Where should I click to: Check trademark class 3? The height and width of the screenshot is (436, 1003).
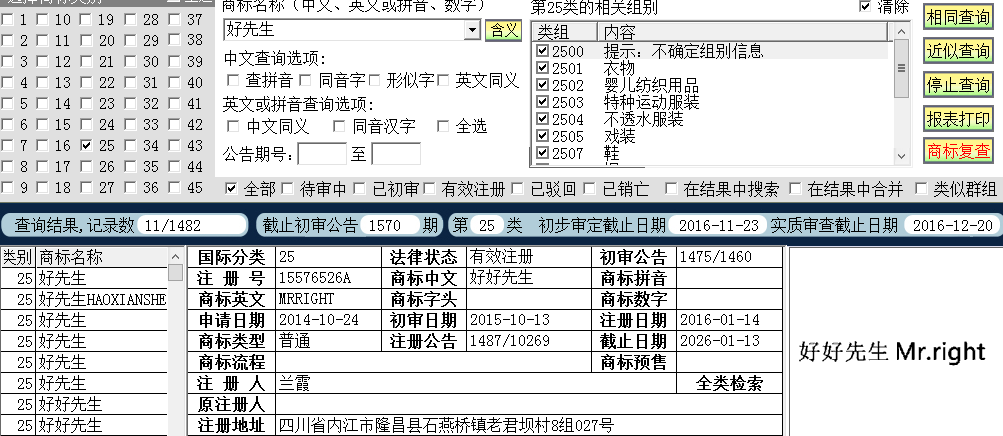tap(7, 62)
